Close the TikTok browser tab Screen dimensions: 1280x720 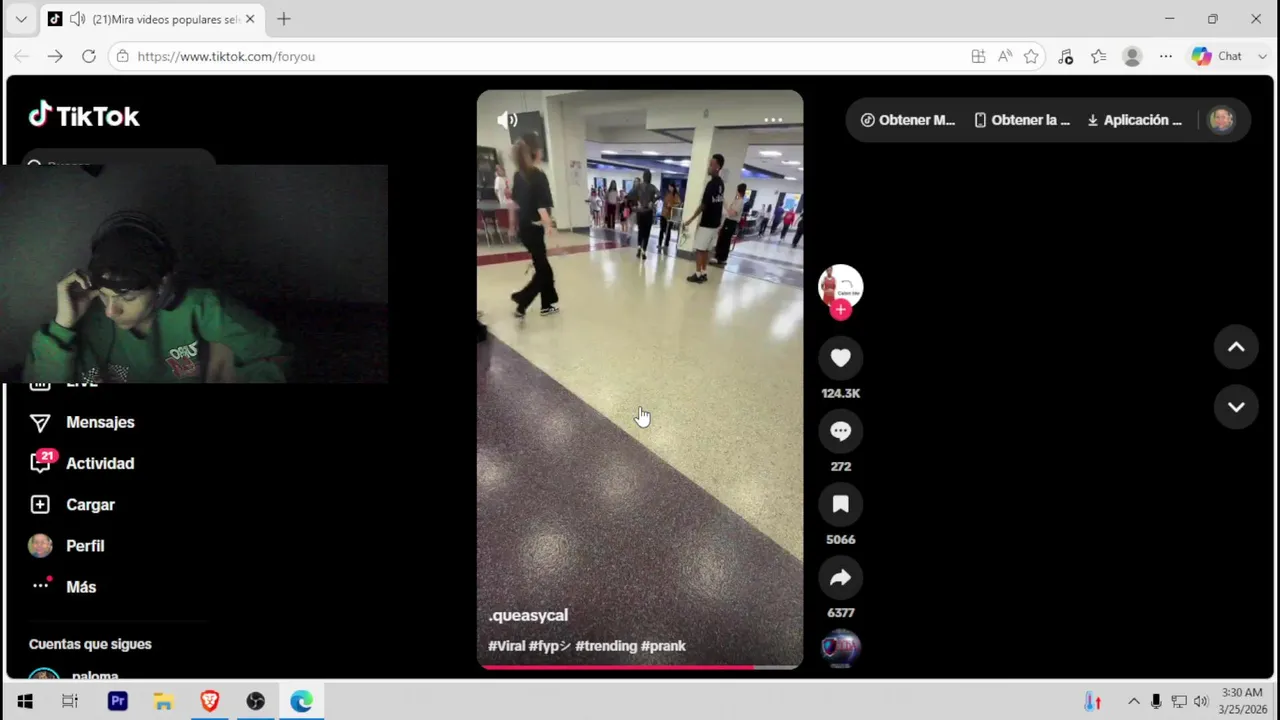(x=250, y=19)
